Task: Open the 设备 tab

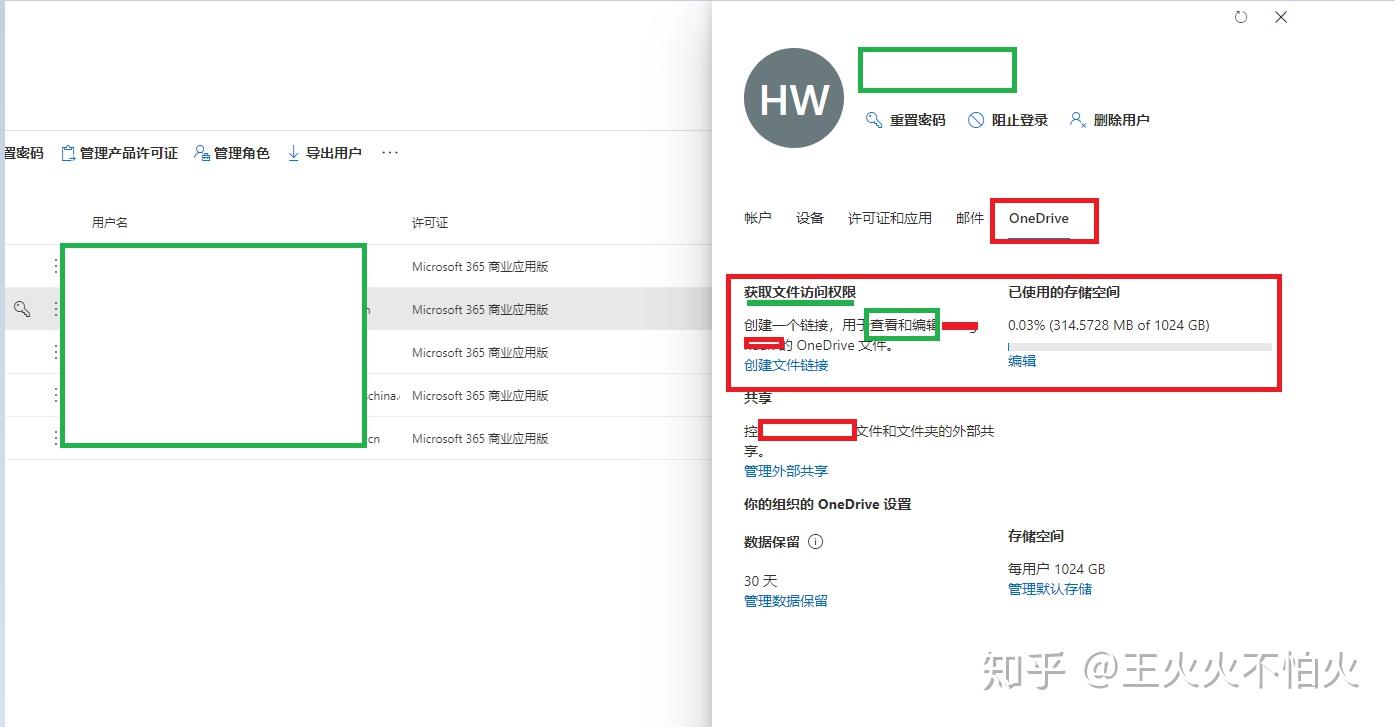Action: coord(810,218)
